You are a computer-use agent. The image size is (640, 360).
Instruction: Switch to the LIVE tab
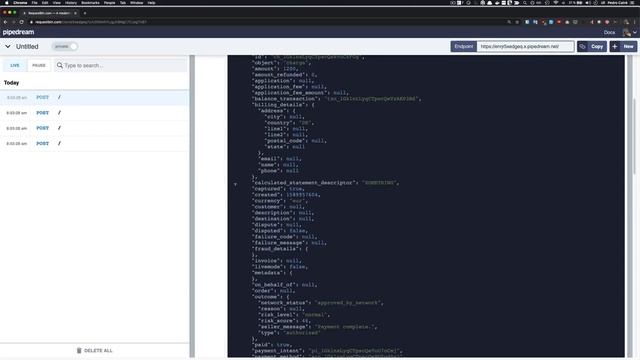(x=15, y=65)
